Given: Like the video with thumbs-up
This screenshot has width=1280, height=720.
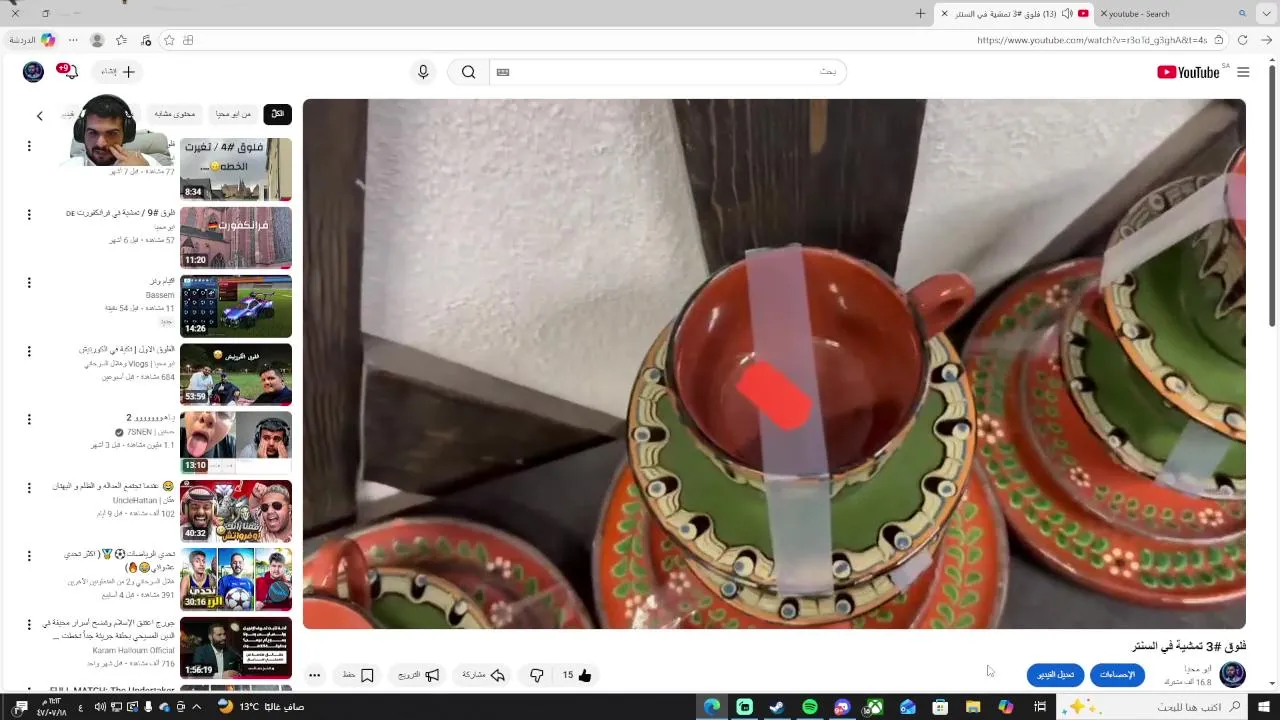Looking at the screenshot, I should [x=577, y=675].
